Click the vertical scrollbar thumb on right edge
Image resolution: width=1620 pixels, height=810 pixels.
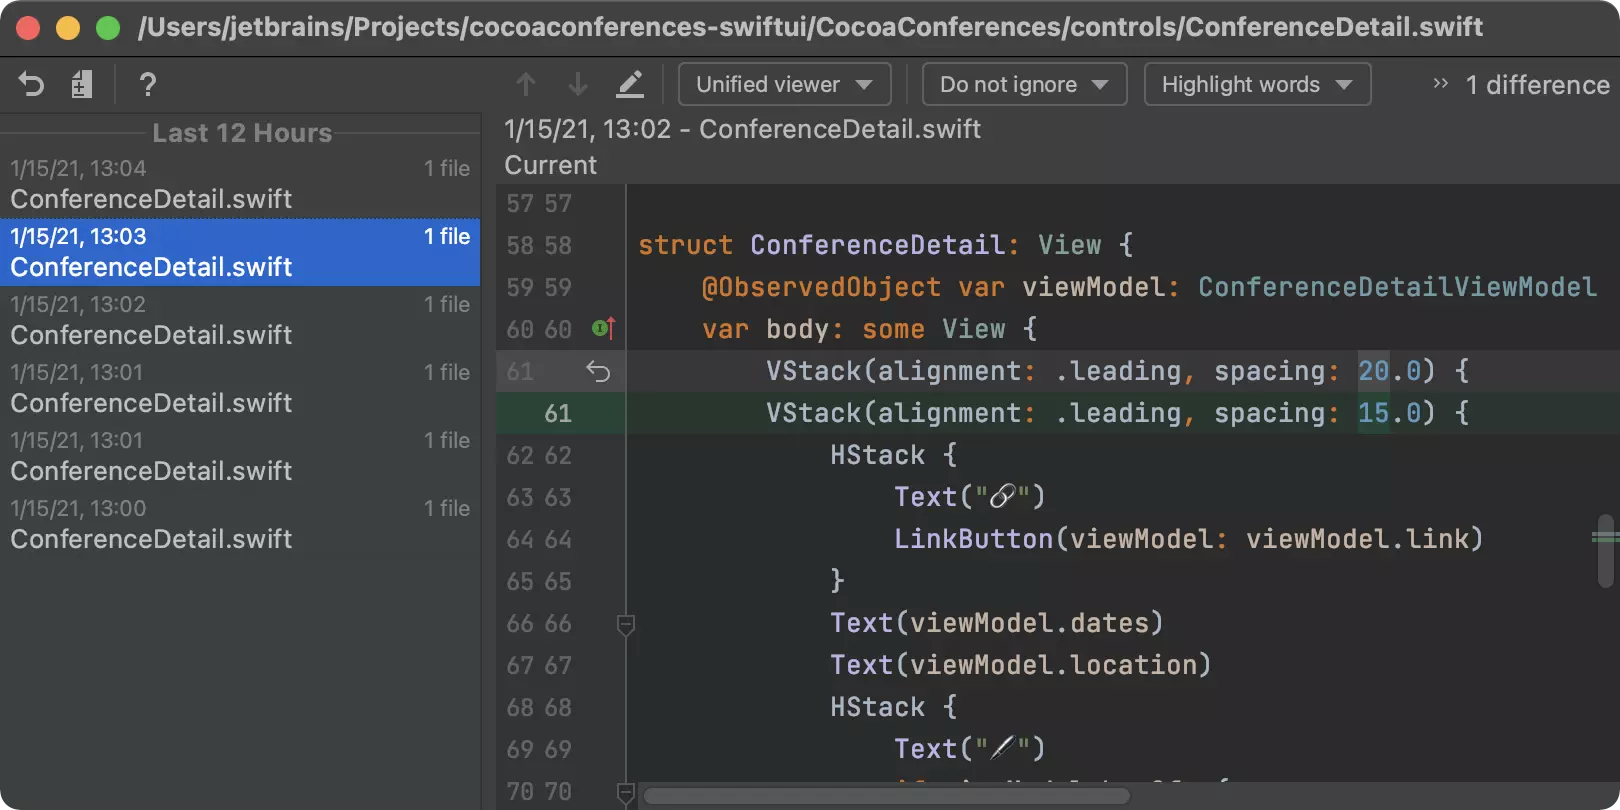(x=1605, y=550)
